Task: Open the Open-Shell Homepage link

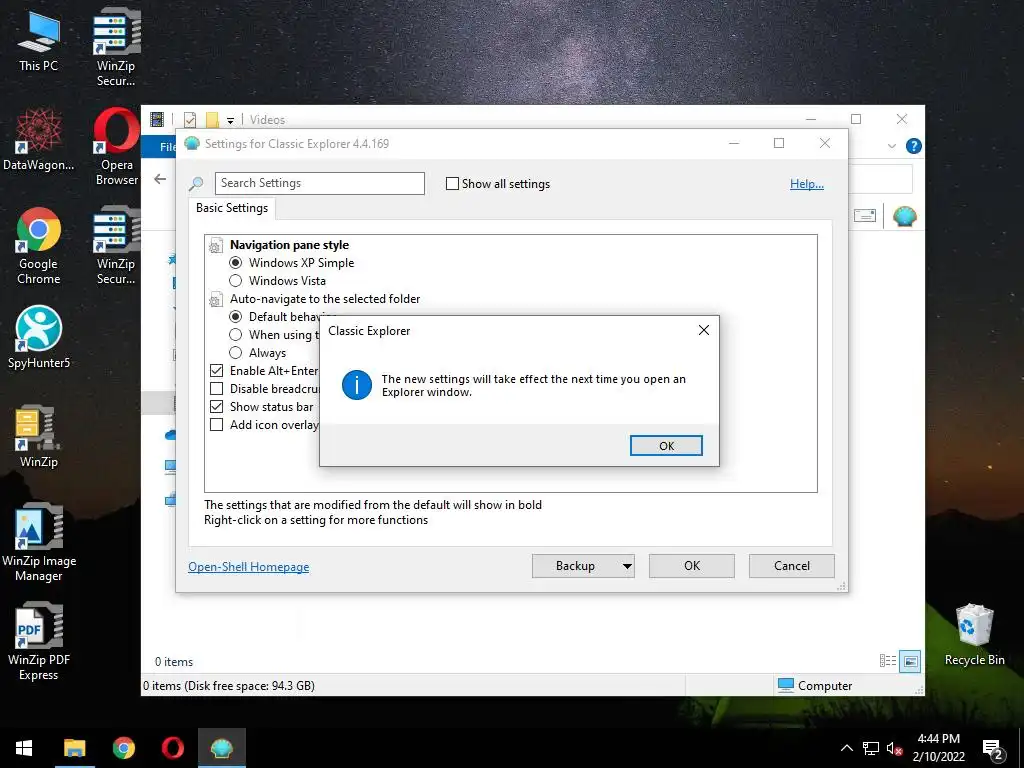Action: pyautogui.click(x=249, y=567)
